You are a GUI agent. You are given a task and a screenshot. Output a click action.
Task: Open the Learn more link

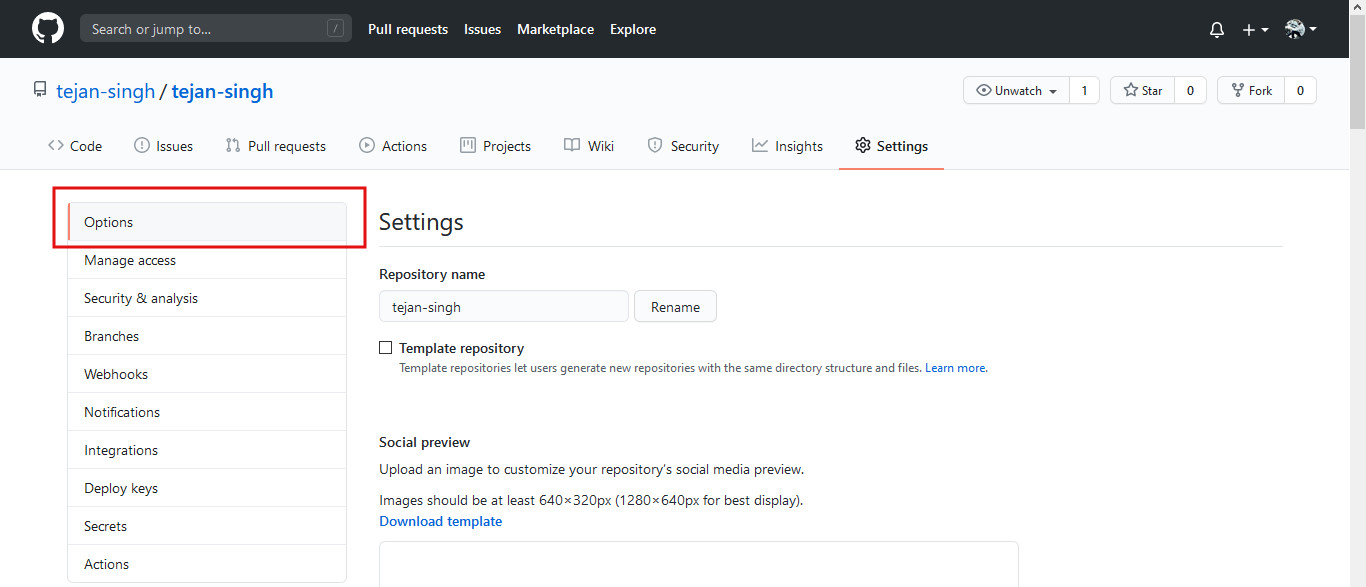[x=956, y=368]
